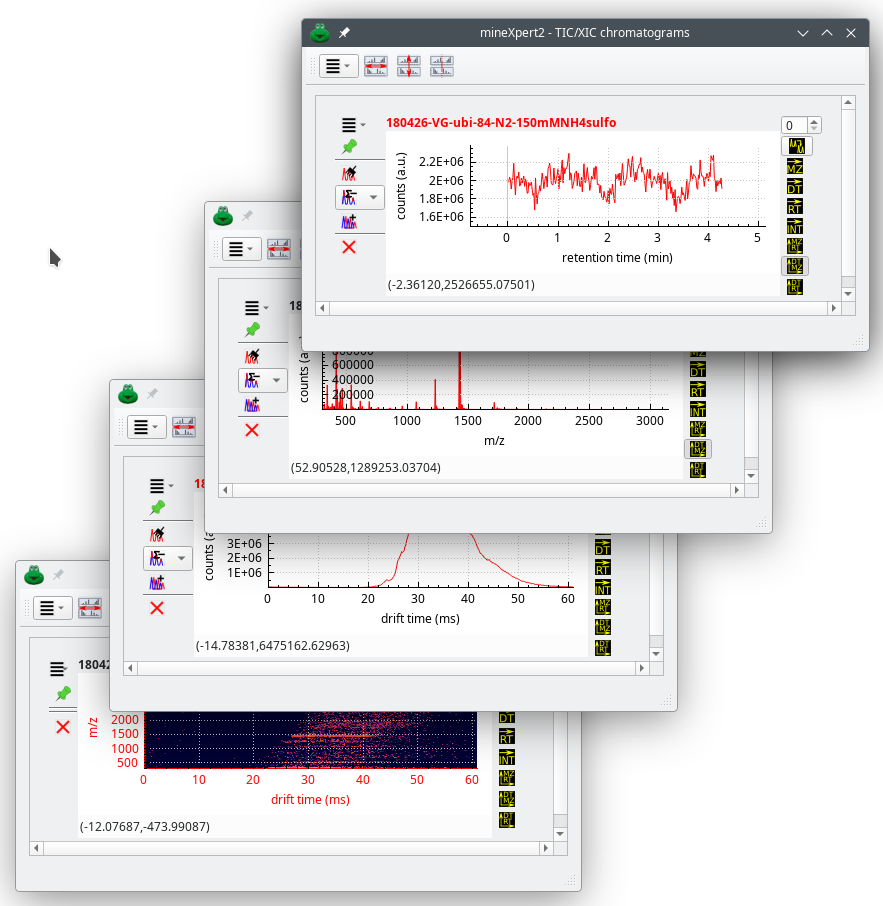Remove the chromatogram plot with red X
The height and width of the screenshot is (906, 883).
click(x=349, y=247)
